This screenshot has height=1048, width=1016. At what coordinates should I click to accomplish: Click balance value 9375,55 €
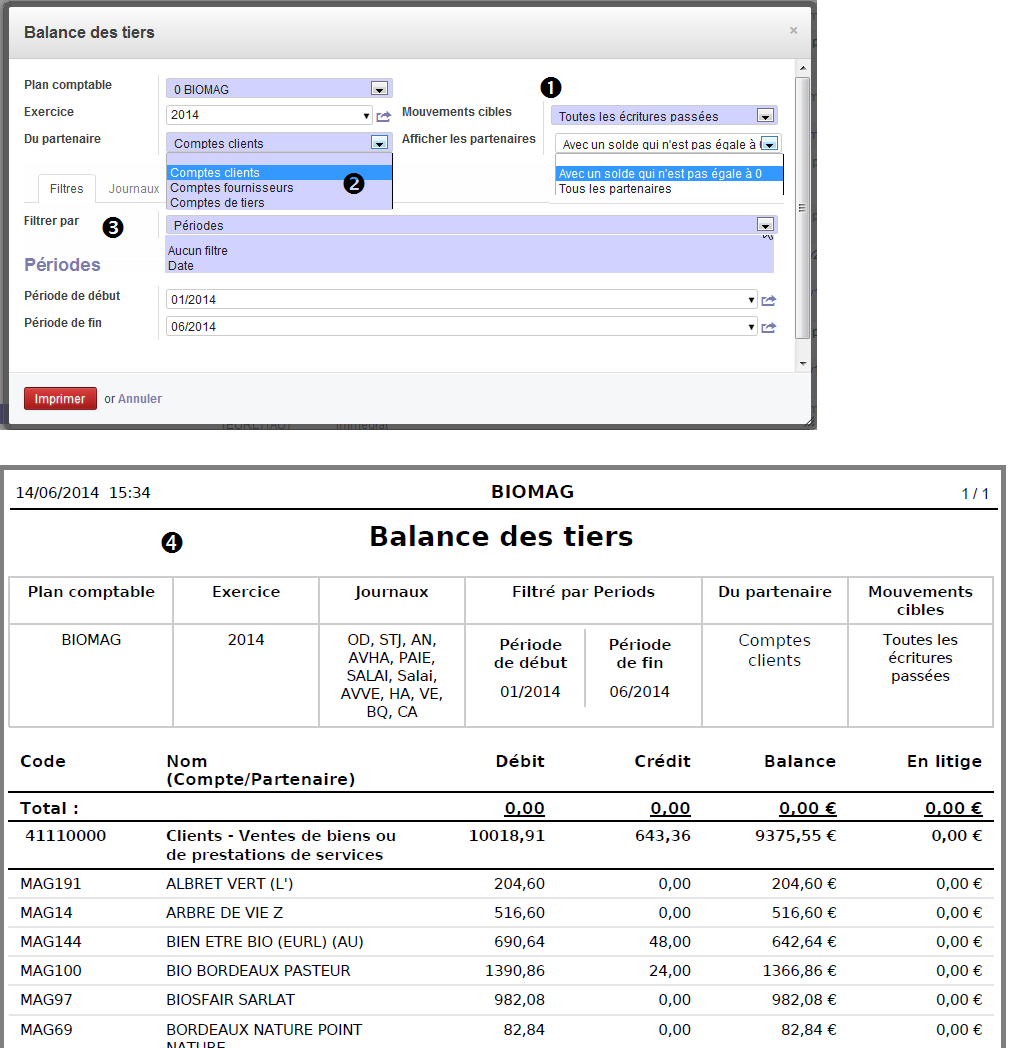coord(795,835)
